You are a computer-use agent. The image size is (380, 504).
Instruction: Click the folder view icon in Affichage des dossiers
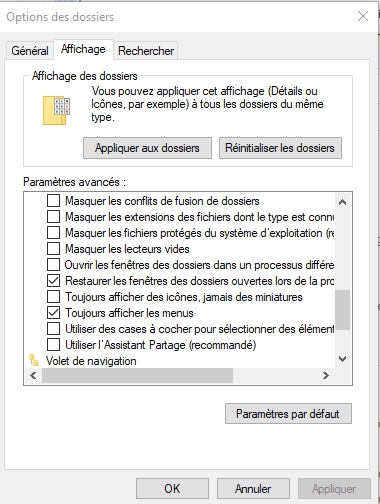tap(56, 110)
